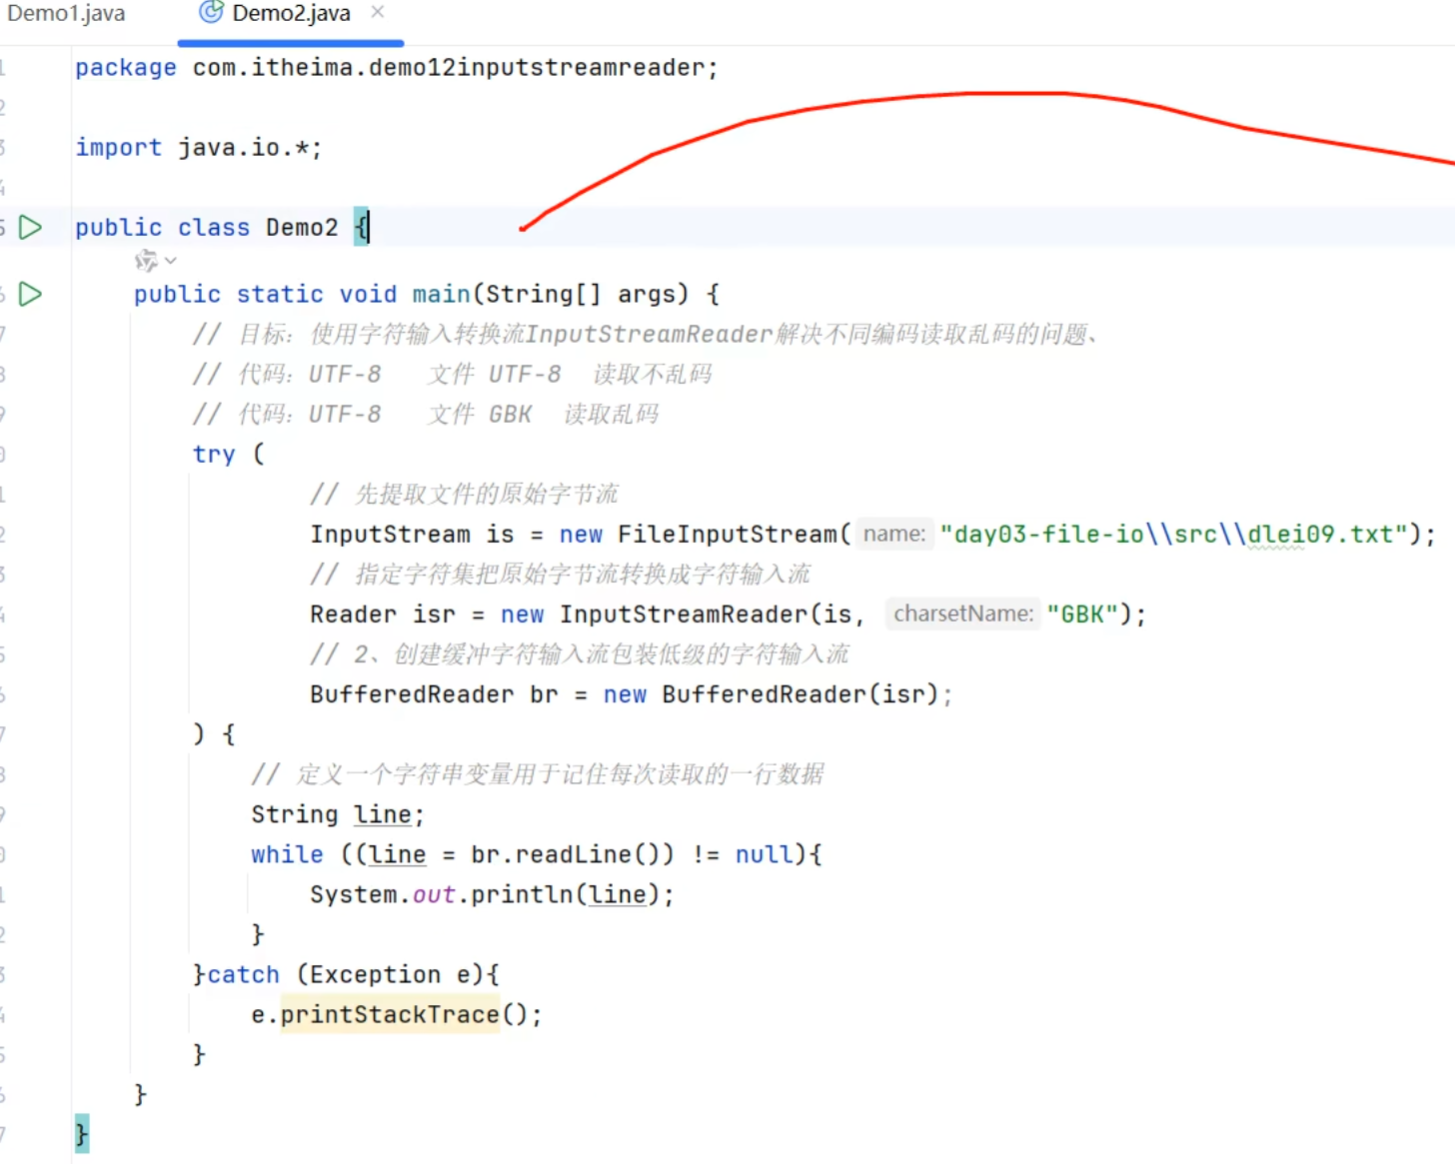Run main method via gutter arrow
This screenshot has height=1164, width=1455.
31,295
